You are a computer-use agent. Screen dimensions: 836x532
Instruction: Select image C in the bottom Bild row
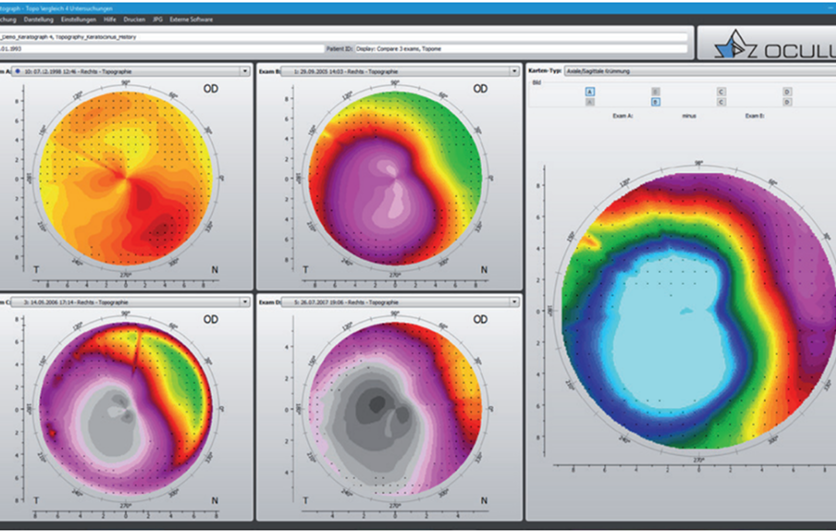(x=721, y=102)
